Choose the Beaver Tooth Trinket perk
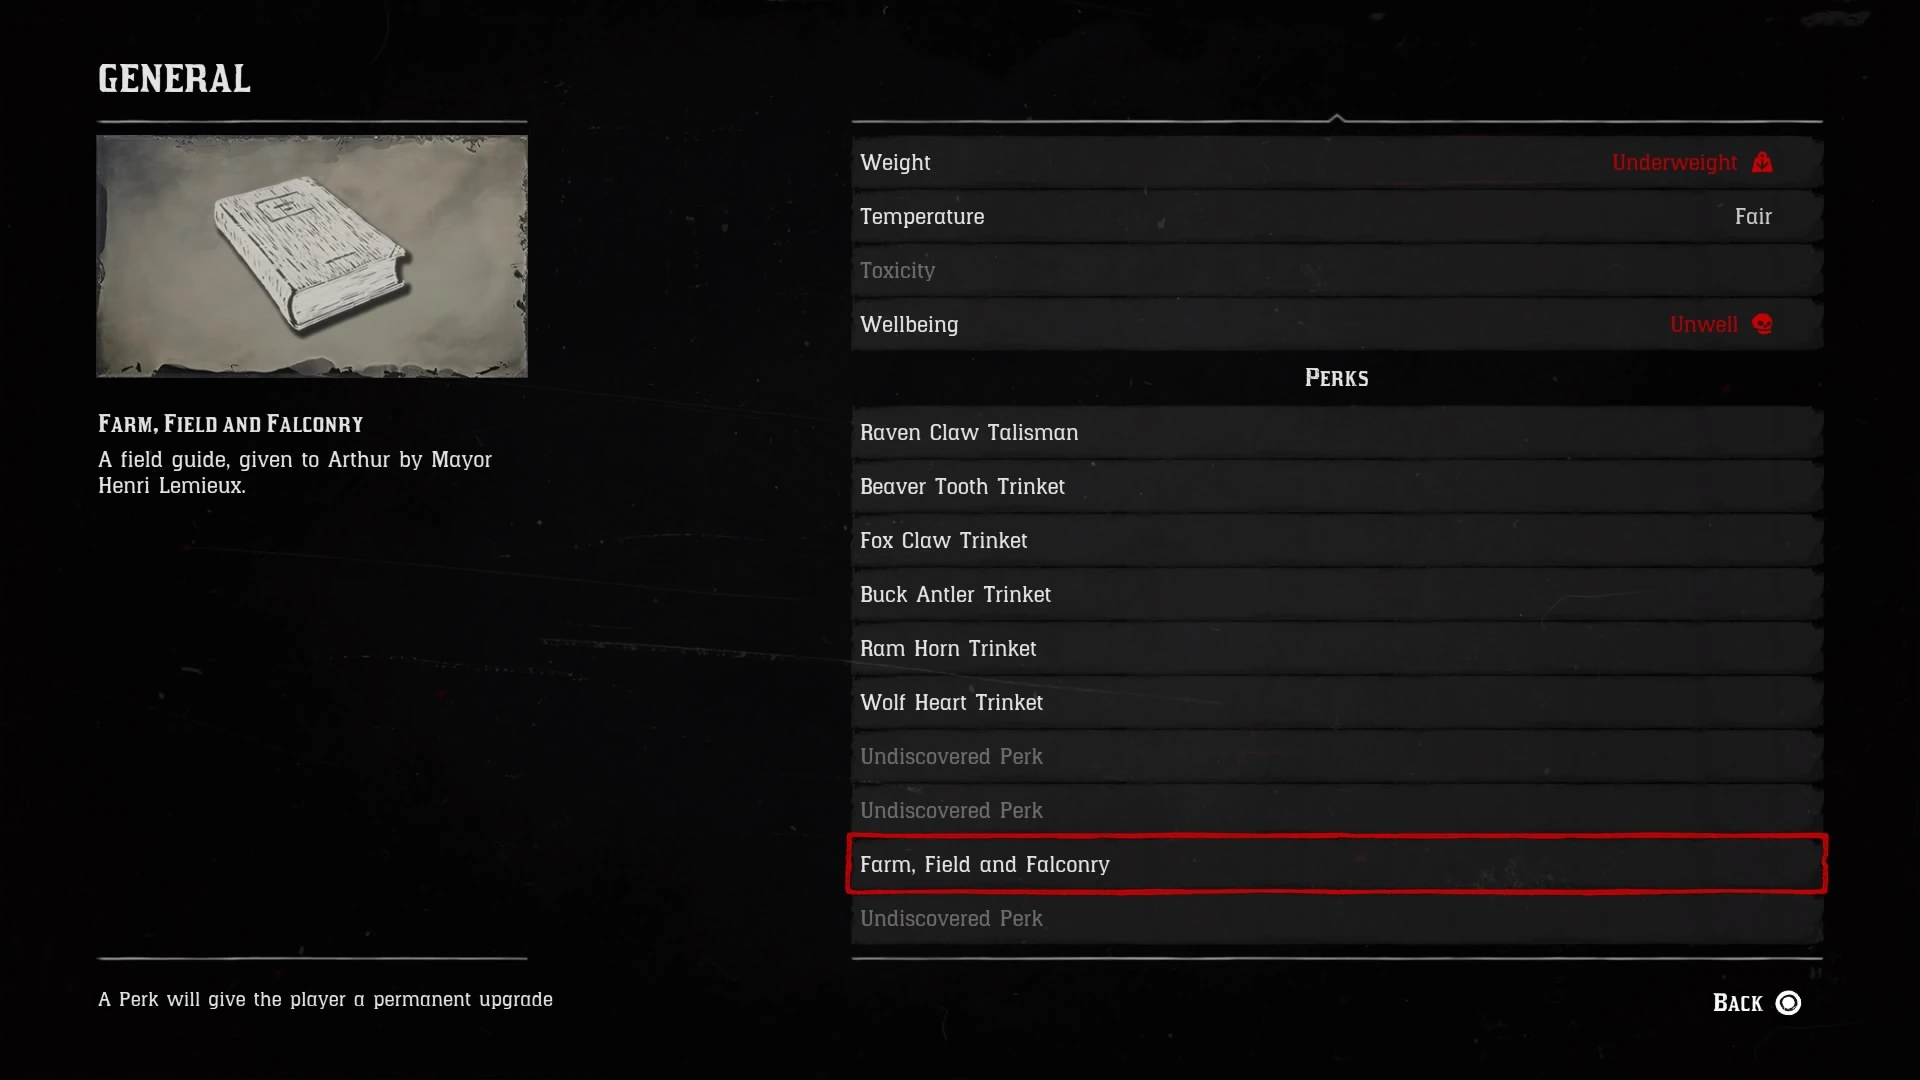 (1337, 486)
